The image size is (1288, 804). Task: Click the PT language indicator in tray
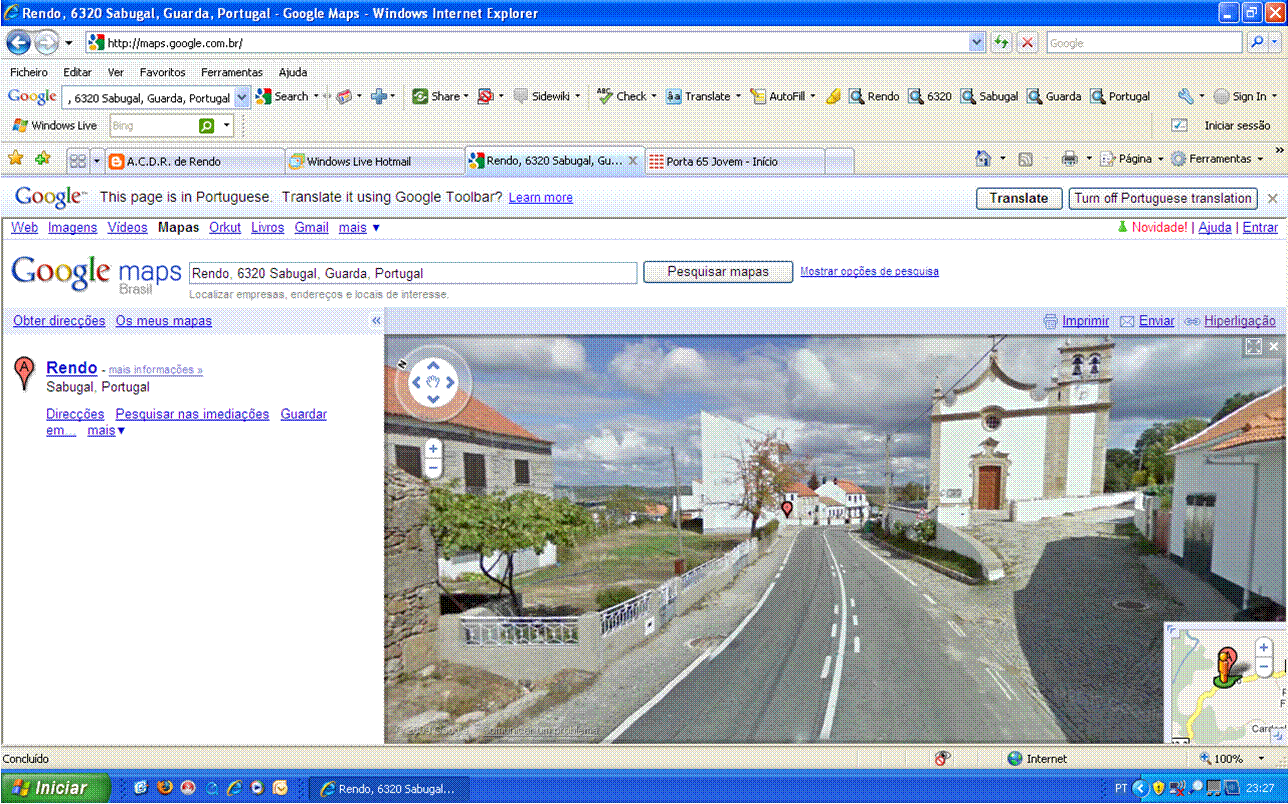1121,788
